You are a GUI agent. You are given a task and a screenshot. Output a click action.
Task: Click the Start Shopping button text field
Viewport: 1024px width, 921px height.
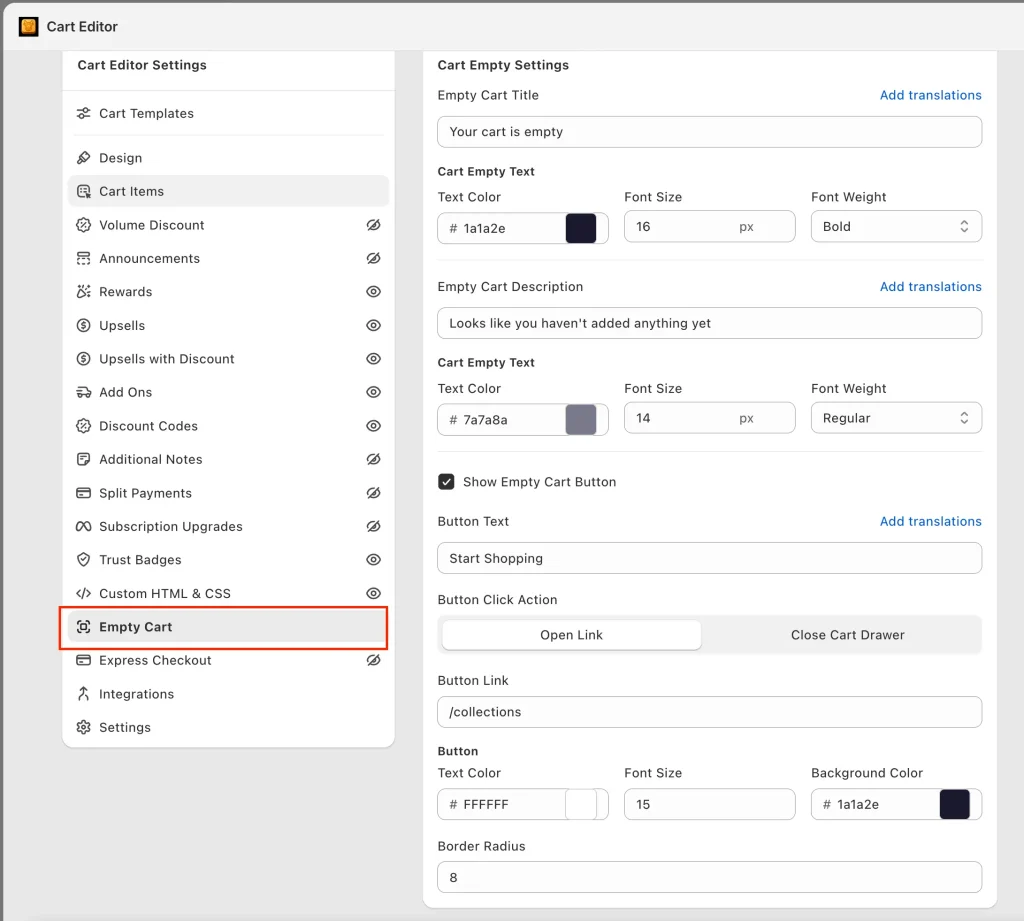tap(709, 558)
